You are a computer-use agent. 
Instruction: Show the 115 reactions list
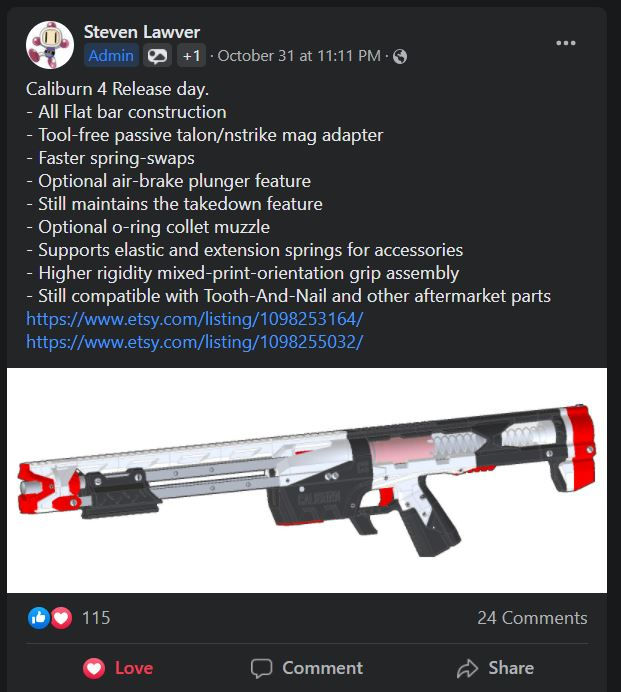click(x=96, y=618)
